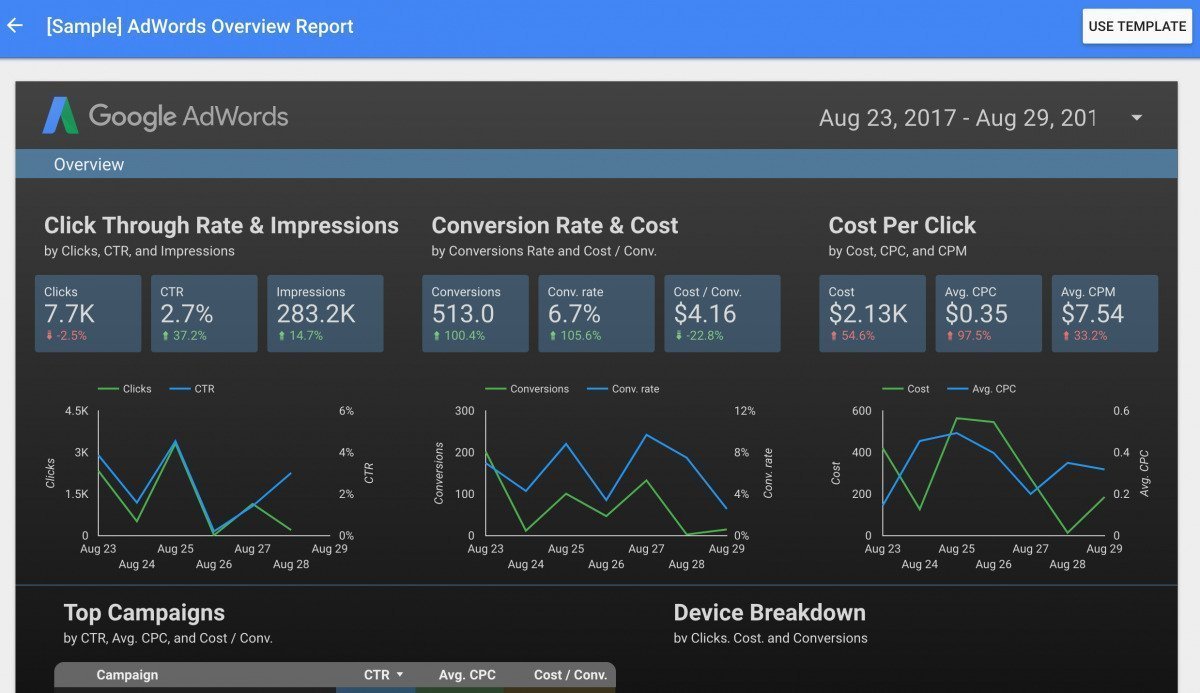This screenshot has height=693, width=1200.
Task: Click the 54.6% Cost change indicator
Action: tap(852, 336)
